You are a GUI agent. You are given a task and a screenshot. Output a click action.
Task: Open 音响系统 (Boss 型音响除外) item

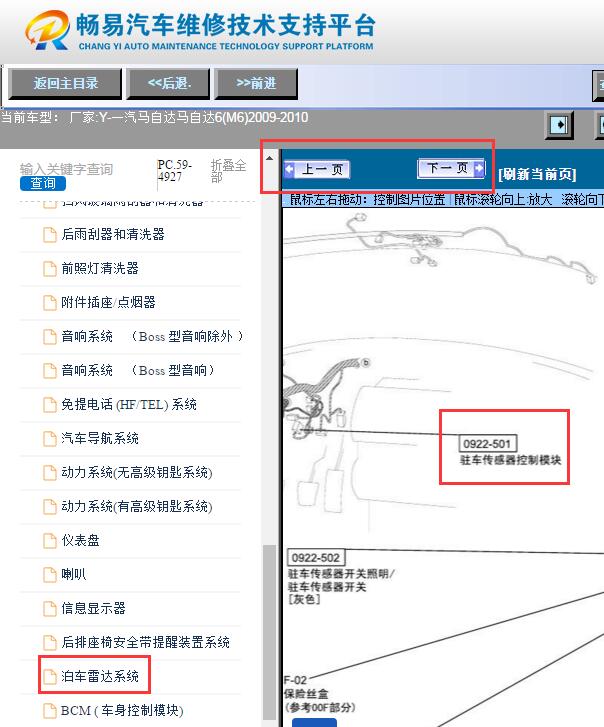point(152,336)
